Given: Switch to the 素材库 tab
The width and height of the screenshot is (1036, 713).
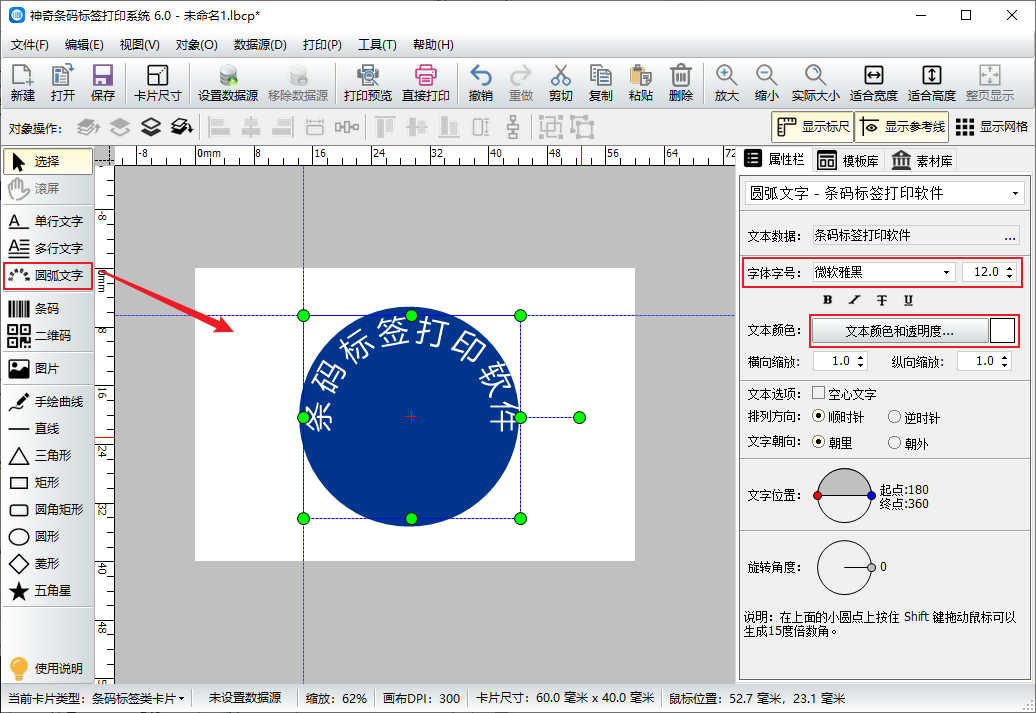Looking at the screenshot, I should [922, 160].
